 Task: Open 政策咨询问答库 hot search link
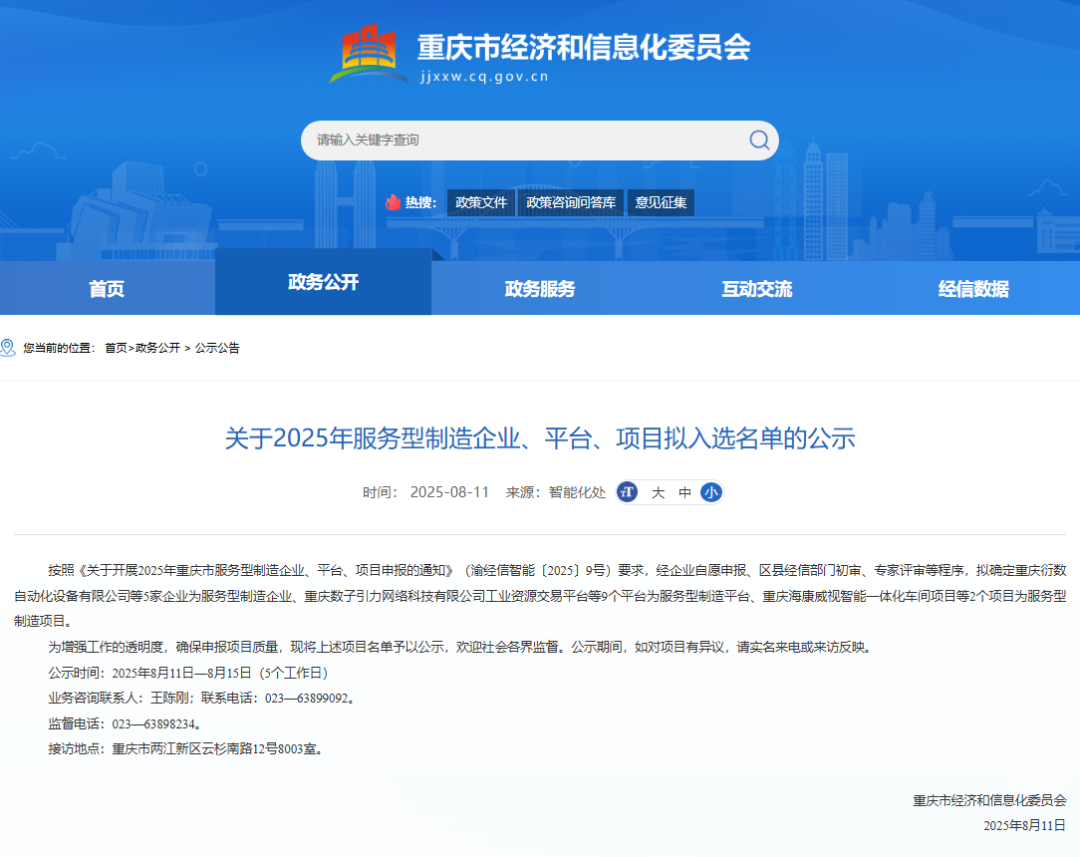click(x=571, y=202)
